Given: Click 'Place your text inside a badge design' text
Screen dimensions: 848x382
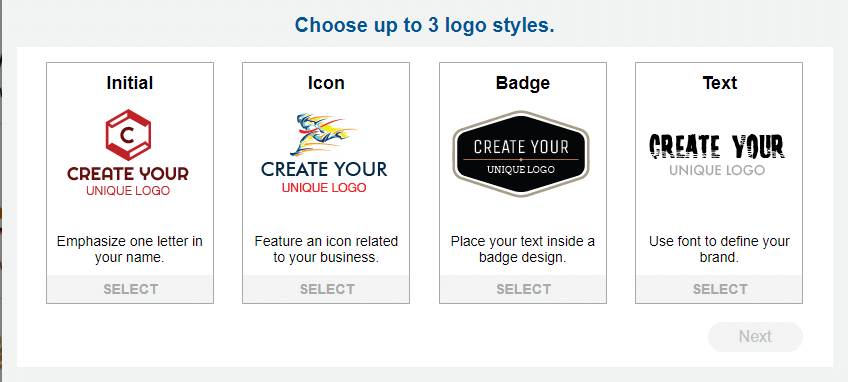Looking at the screenshot, I should [x=522, y=249].
